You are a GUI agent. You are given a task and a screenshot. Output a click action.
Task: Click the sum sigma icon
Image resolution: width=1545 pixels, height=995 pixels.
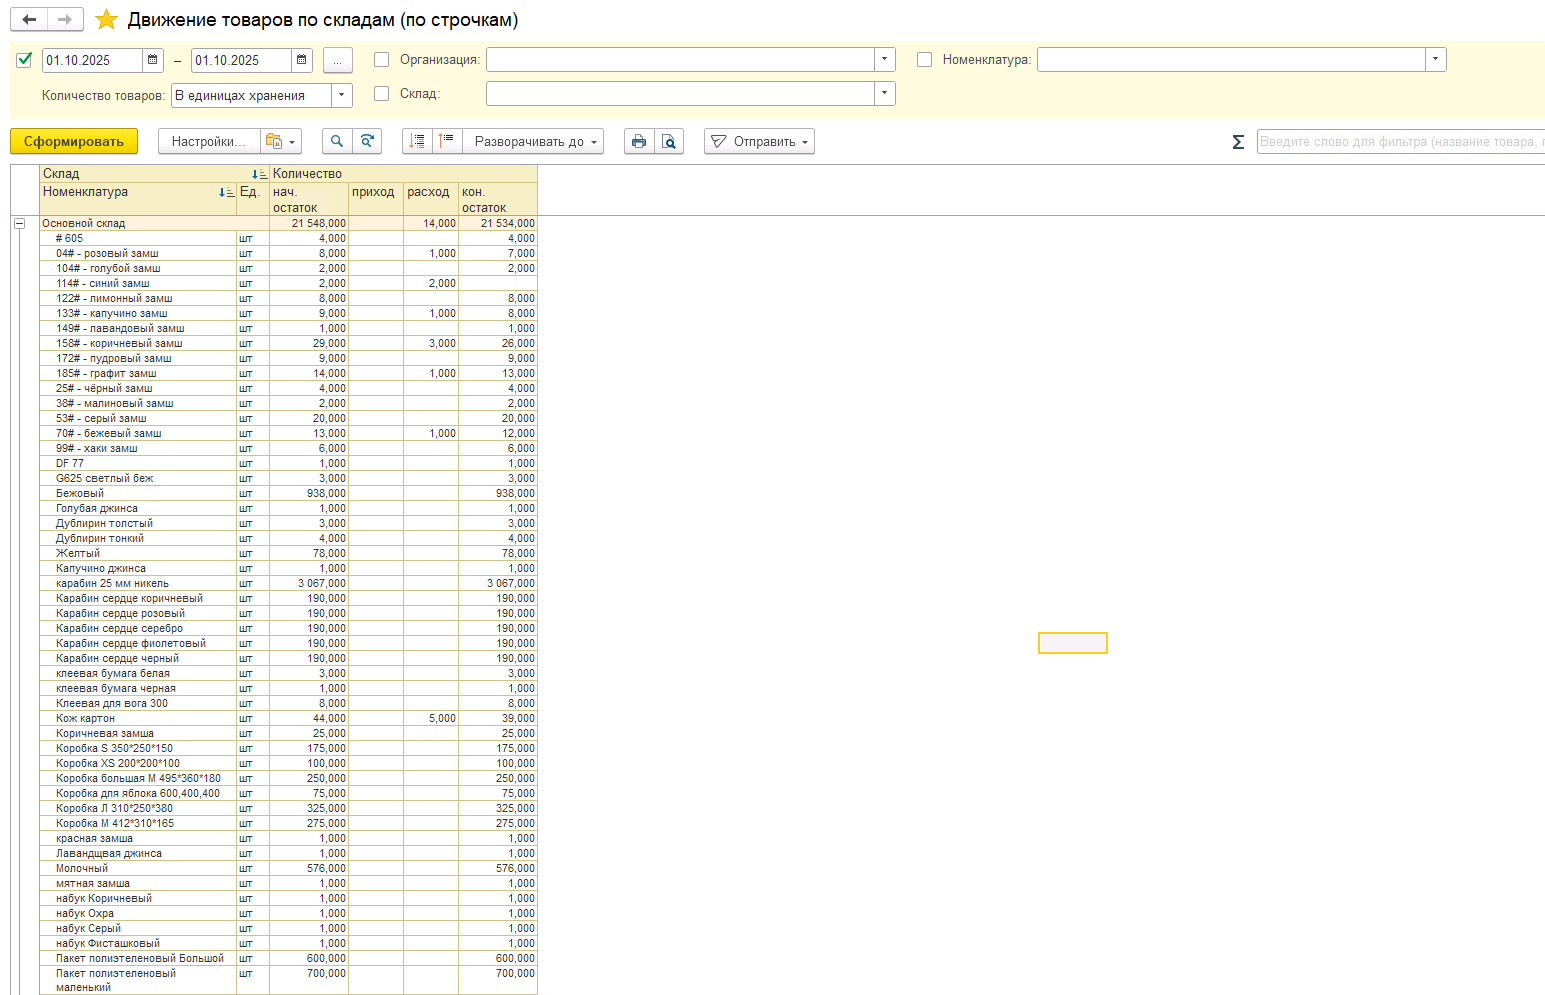(1238, 142)
